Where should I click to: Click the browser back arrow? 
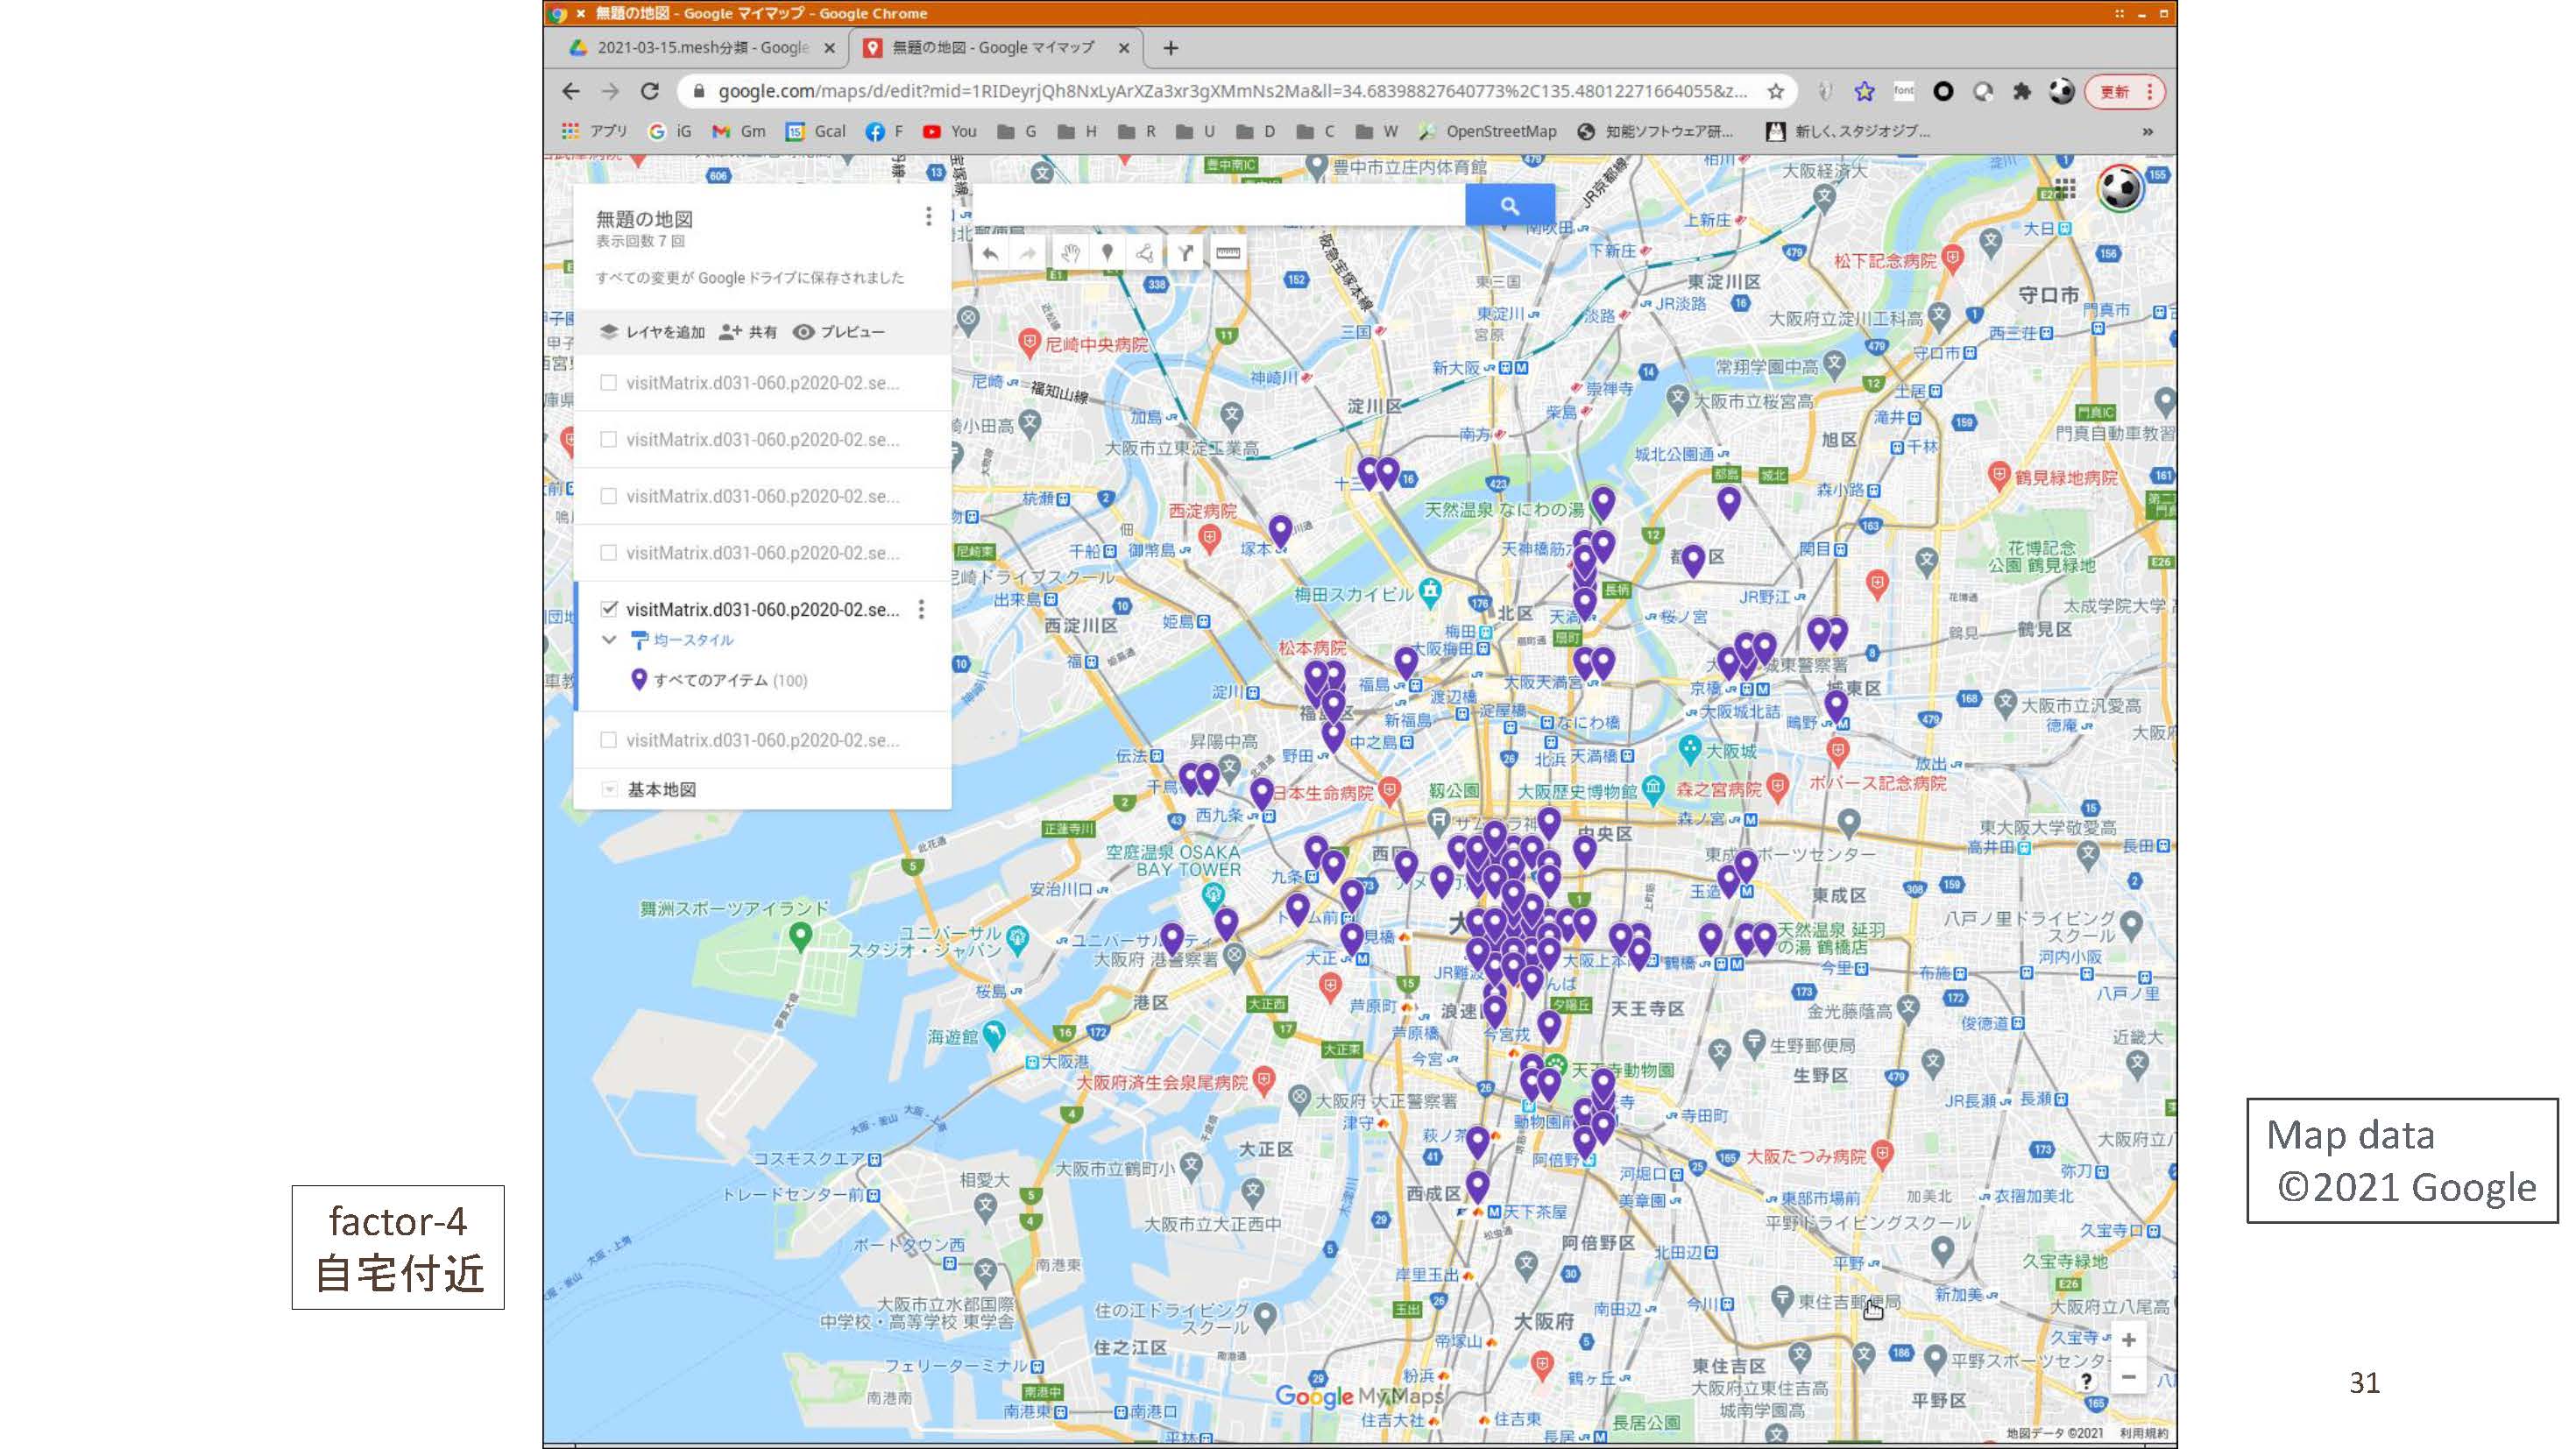pos(571,91)
